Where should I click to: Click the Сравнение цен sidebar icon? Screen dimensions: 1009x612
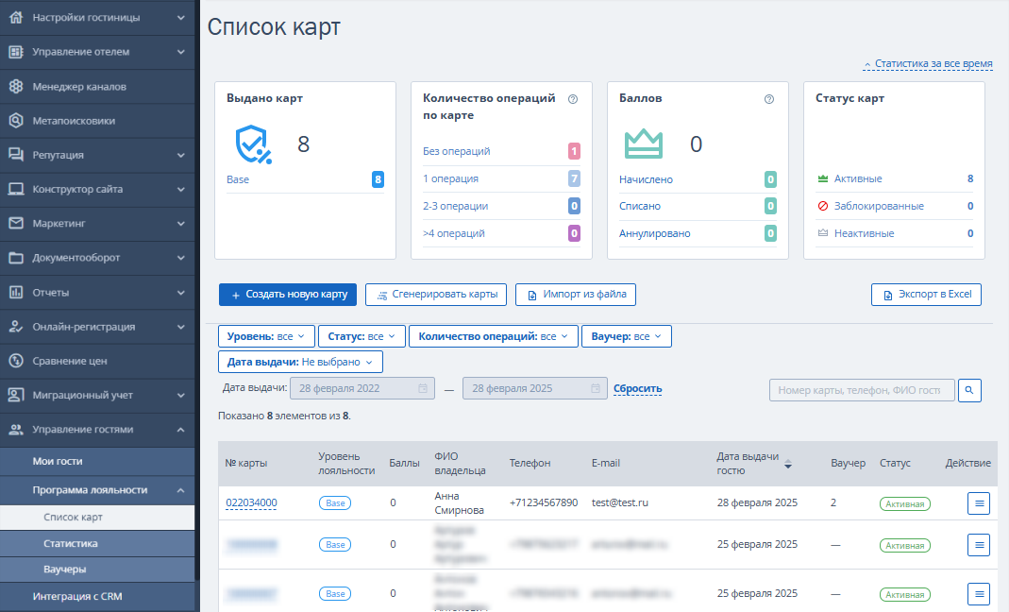point(16,360)
